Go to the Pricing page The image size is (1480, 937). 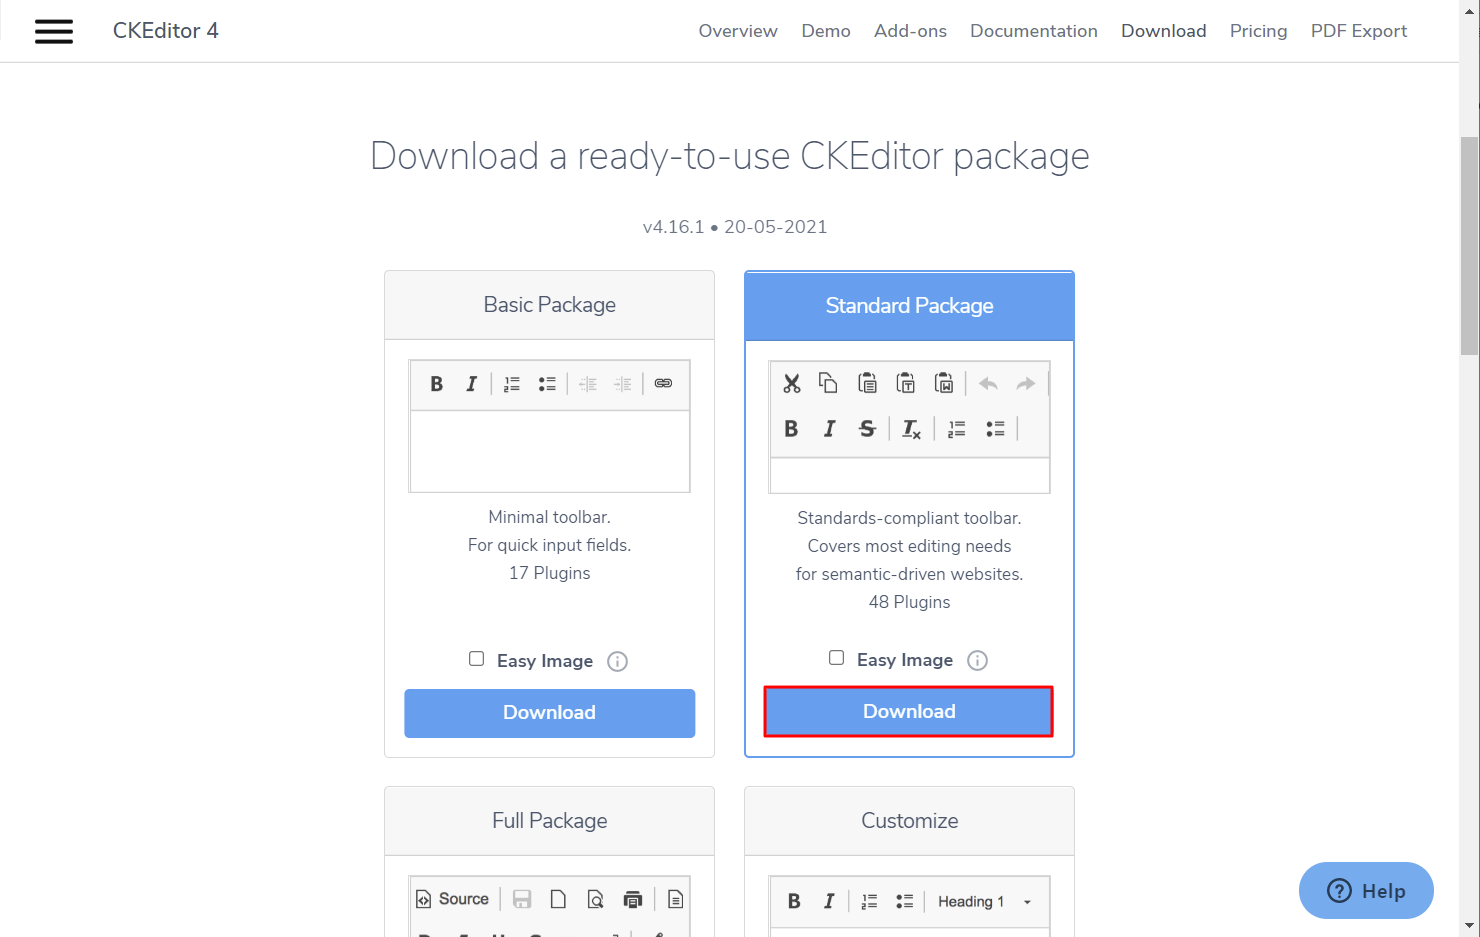[x=1258, y=31]
